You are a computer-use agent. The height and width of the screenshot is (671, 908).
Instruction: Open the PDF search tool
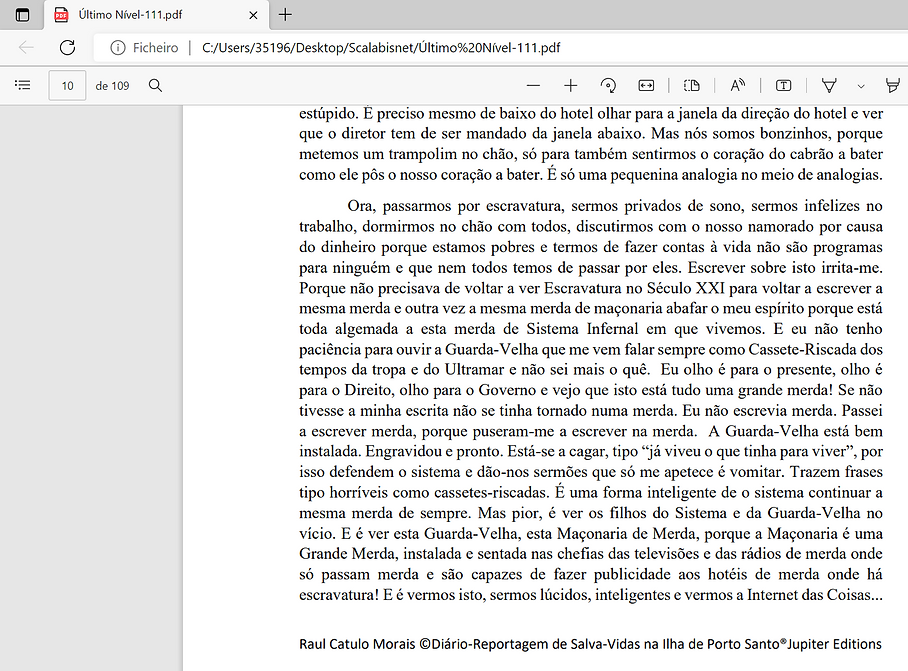click(x=155, y=86)
